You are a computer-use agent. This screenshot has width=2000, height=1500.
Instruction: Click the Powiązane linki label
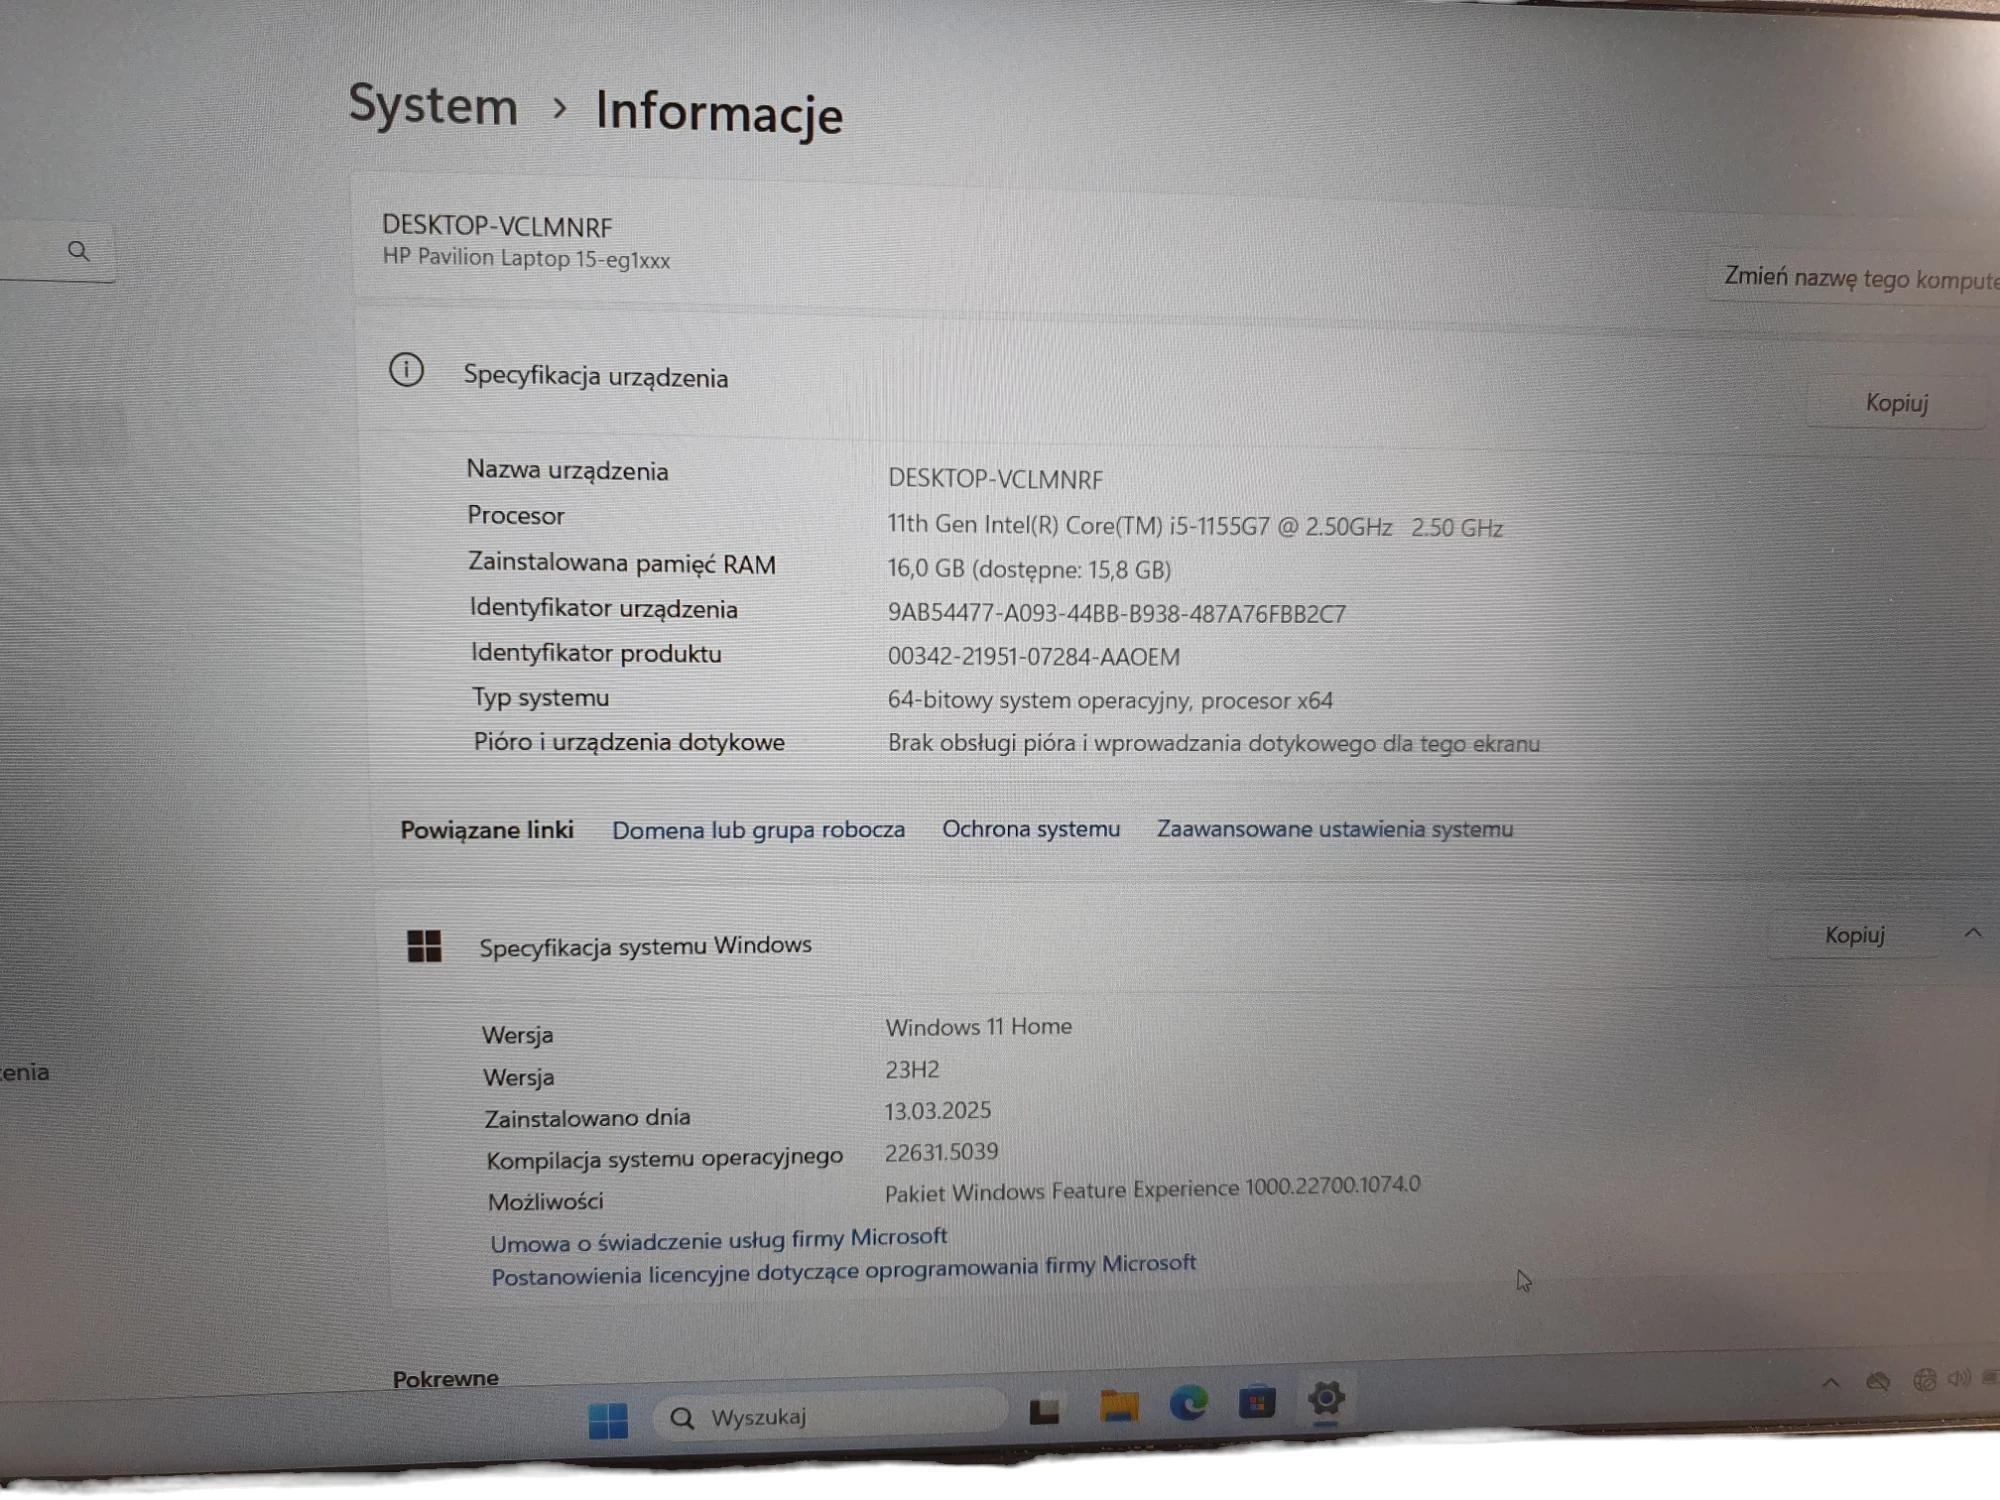pos(487,830)
